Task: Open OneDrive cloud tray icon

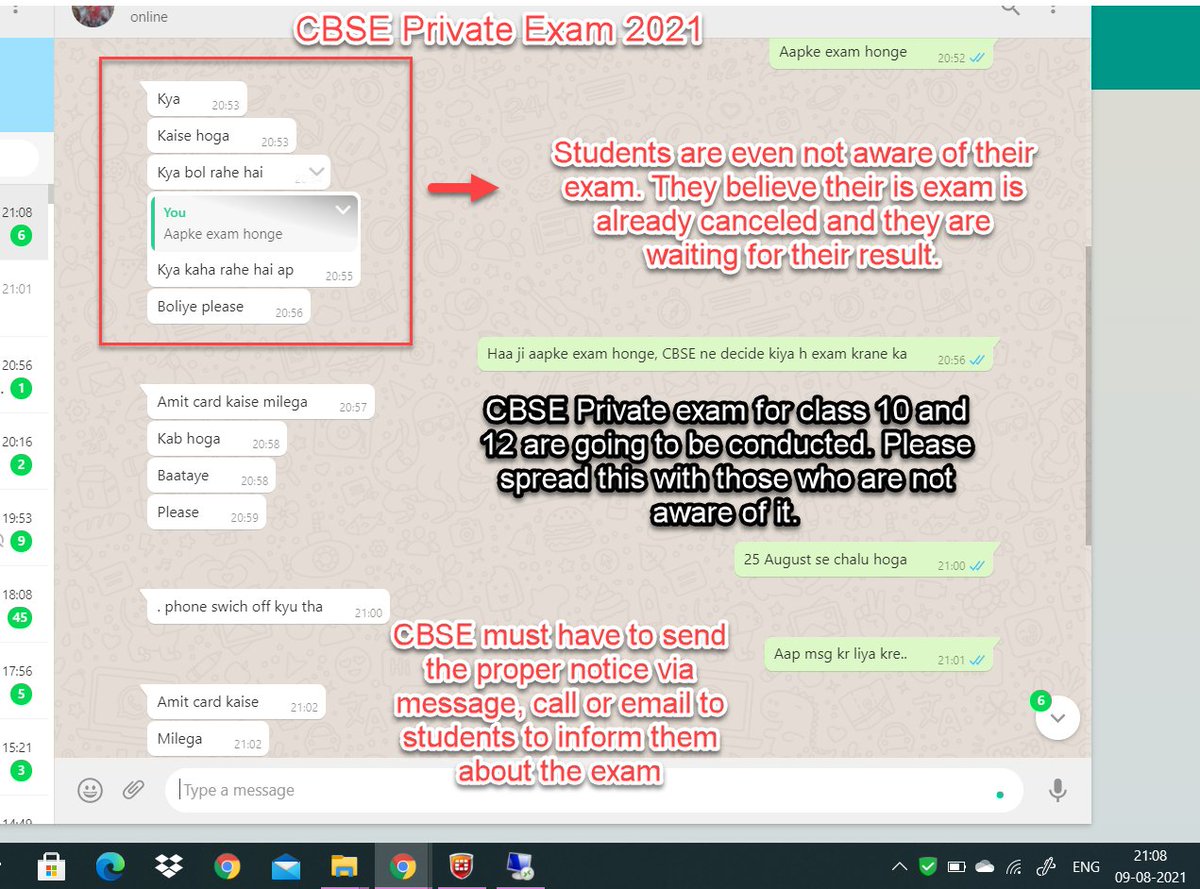Action: [x=985, y=866]
